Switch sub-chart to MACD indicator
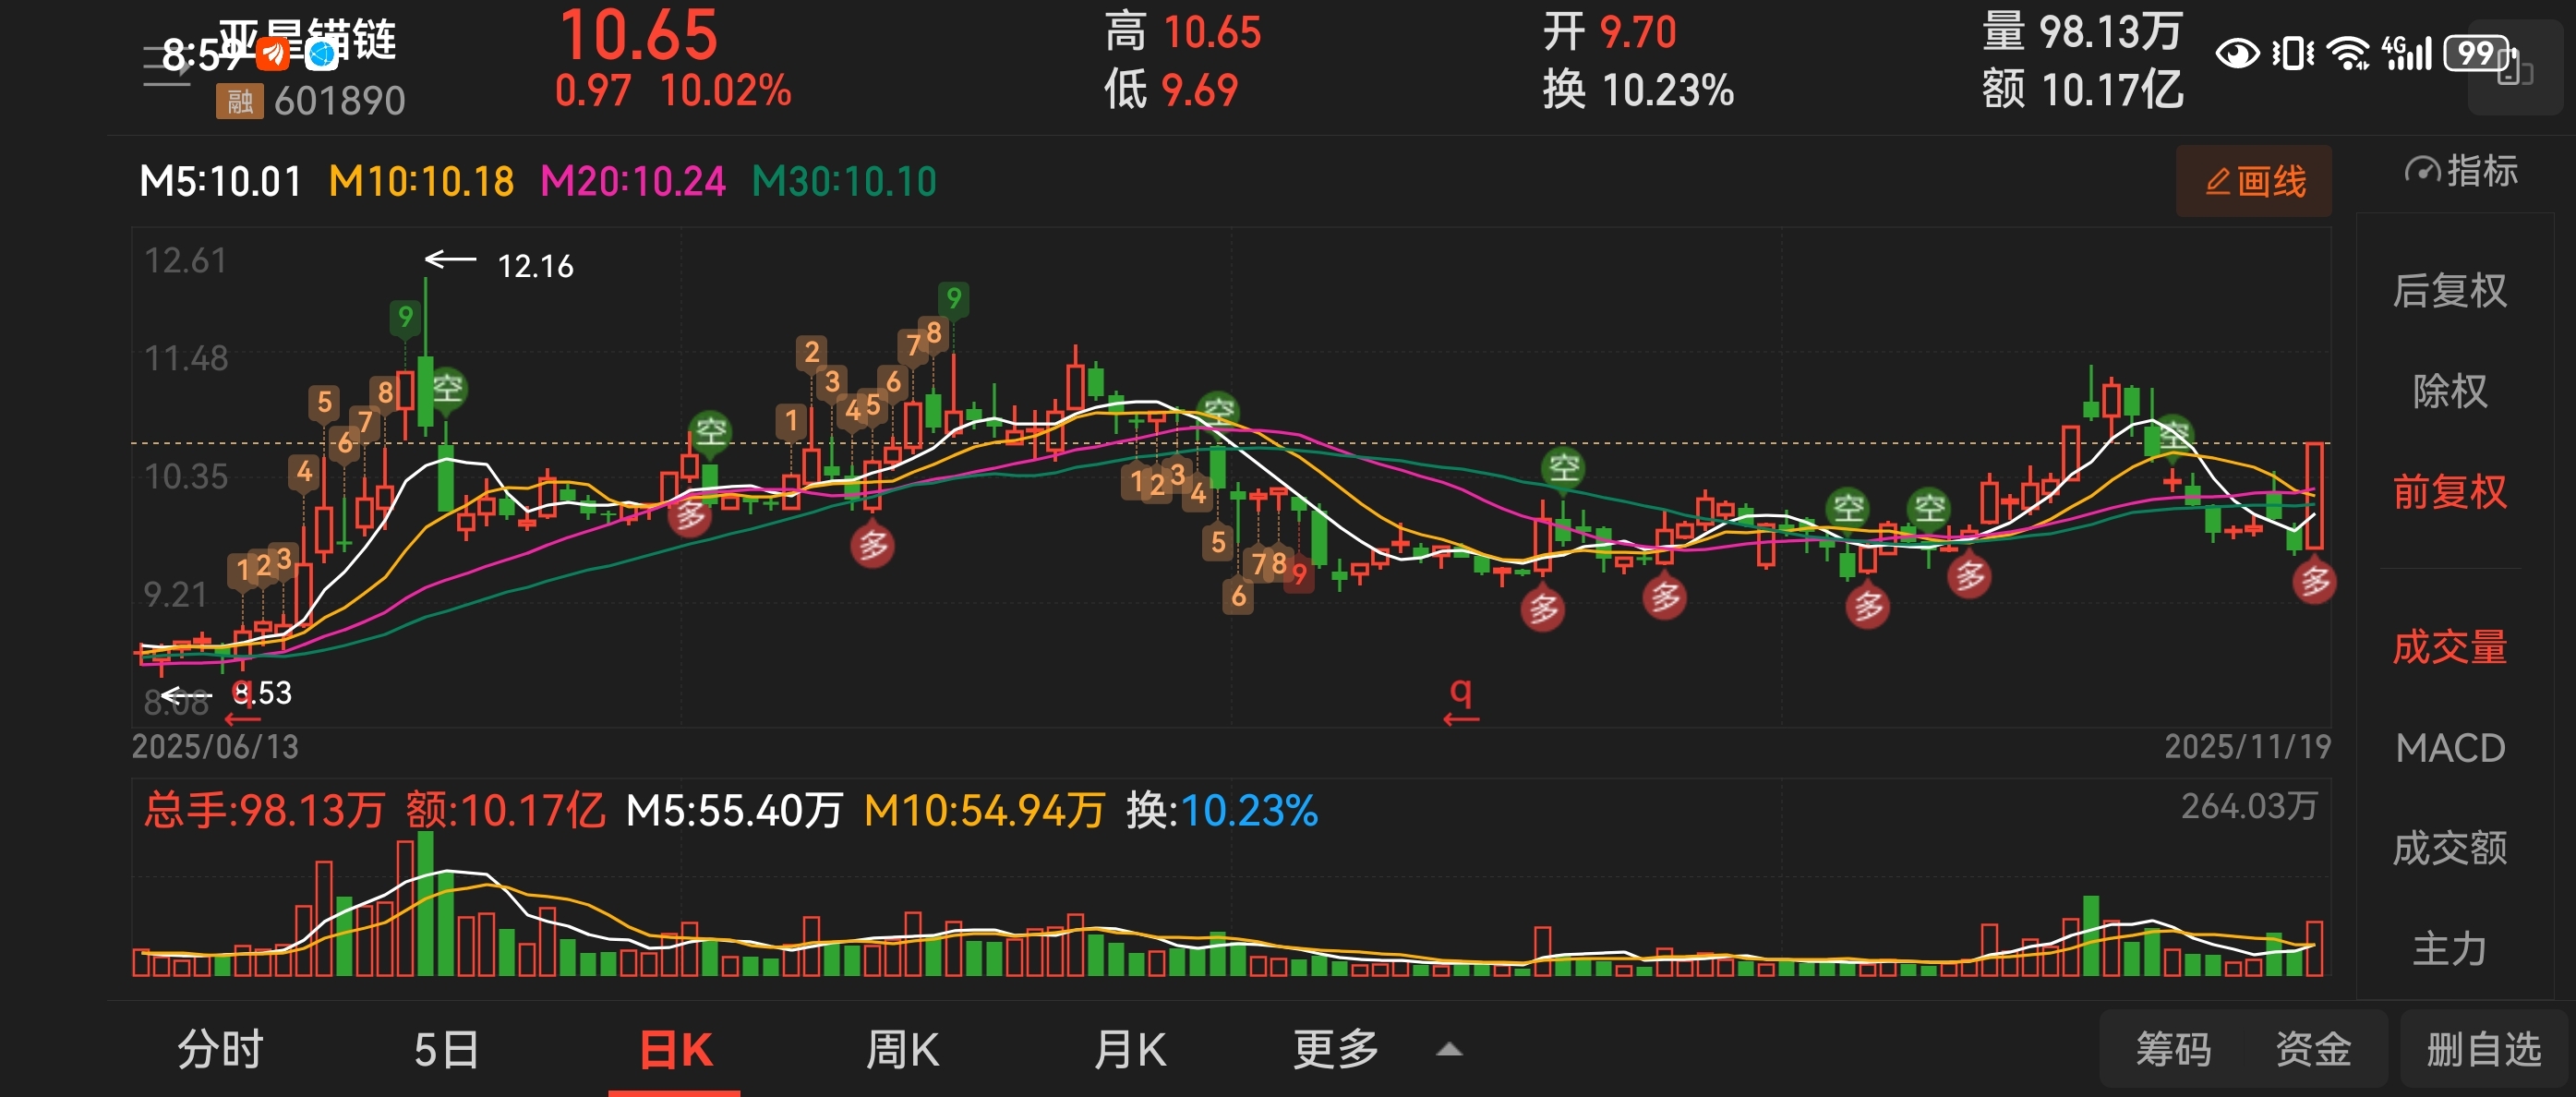2576x1097 pixels. [2449, 748]
